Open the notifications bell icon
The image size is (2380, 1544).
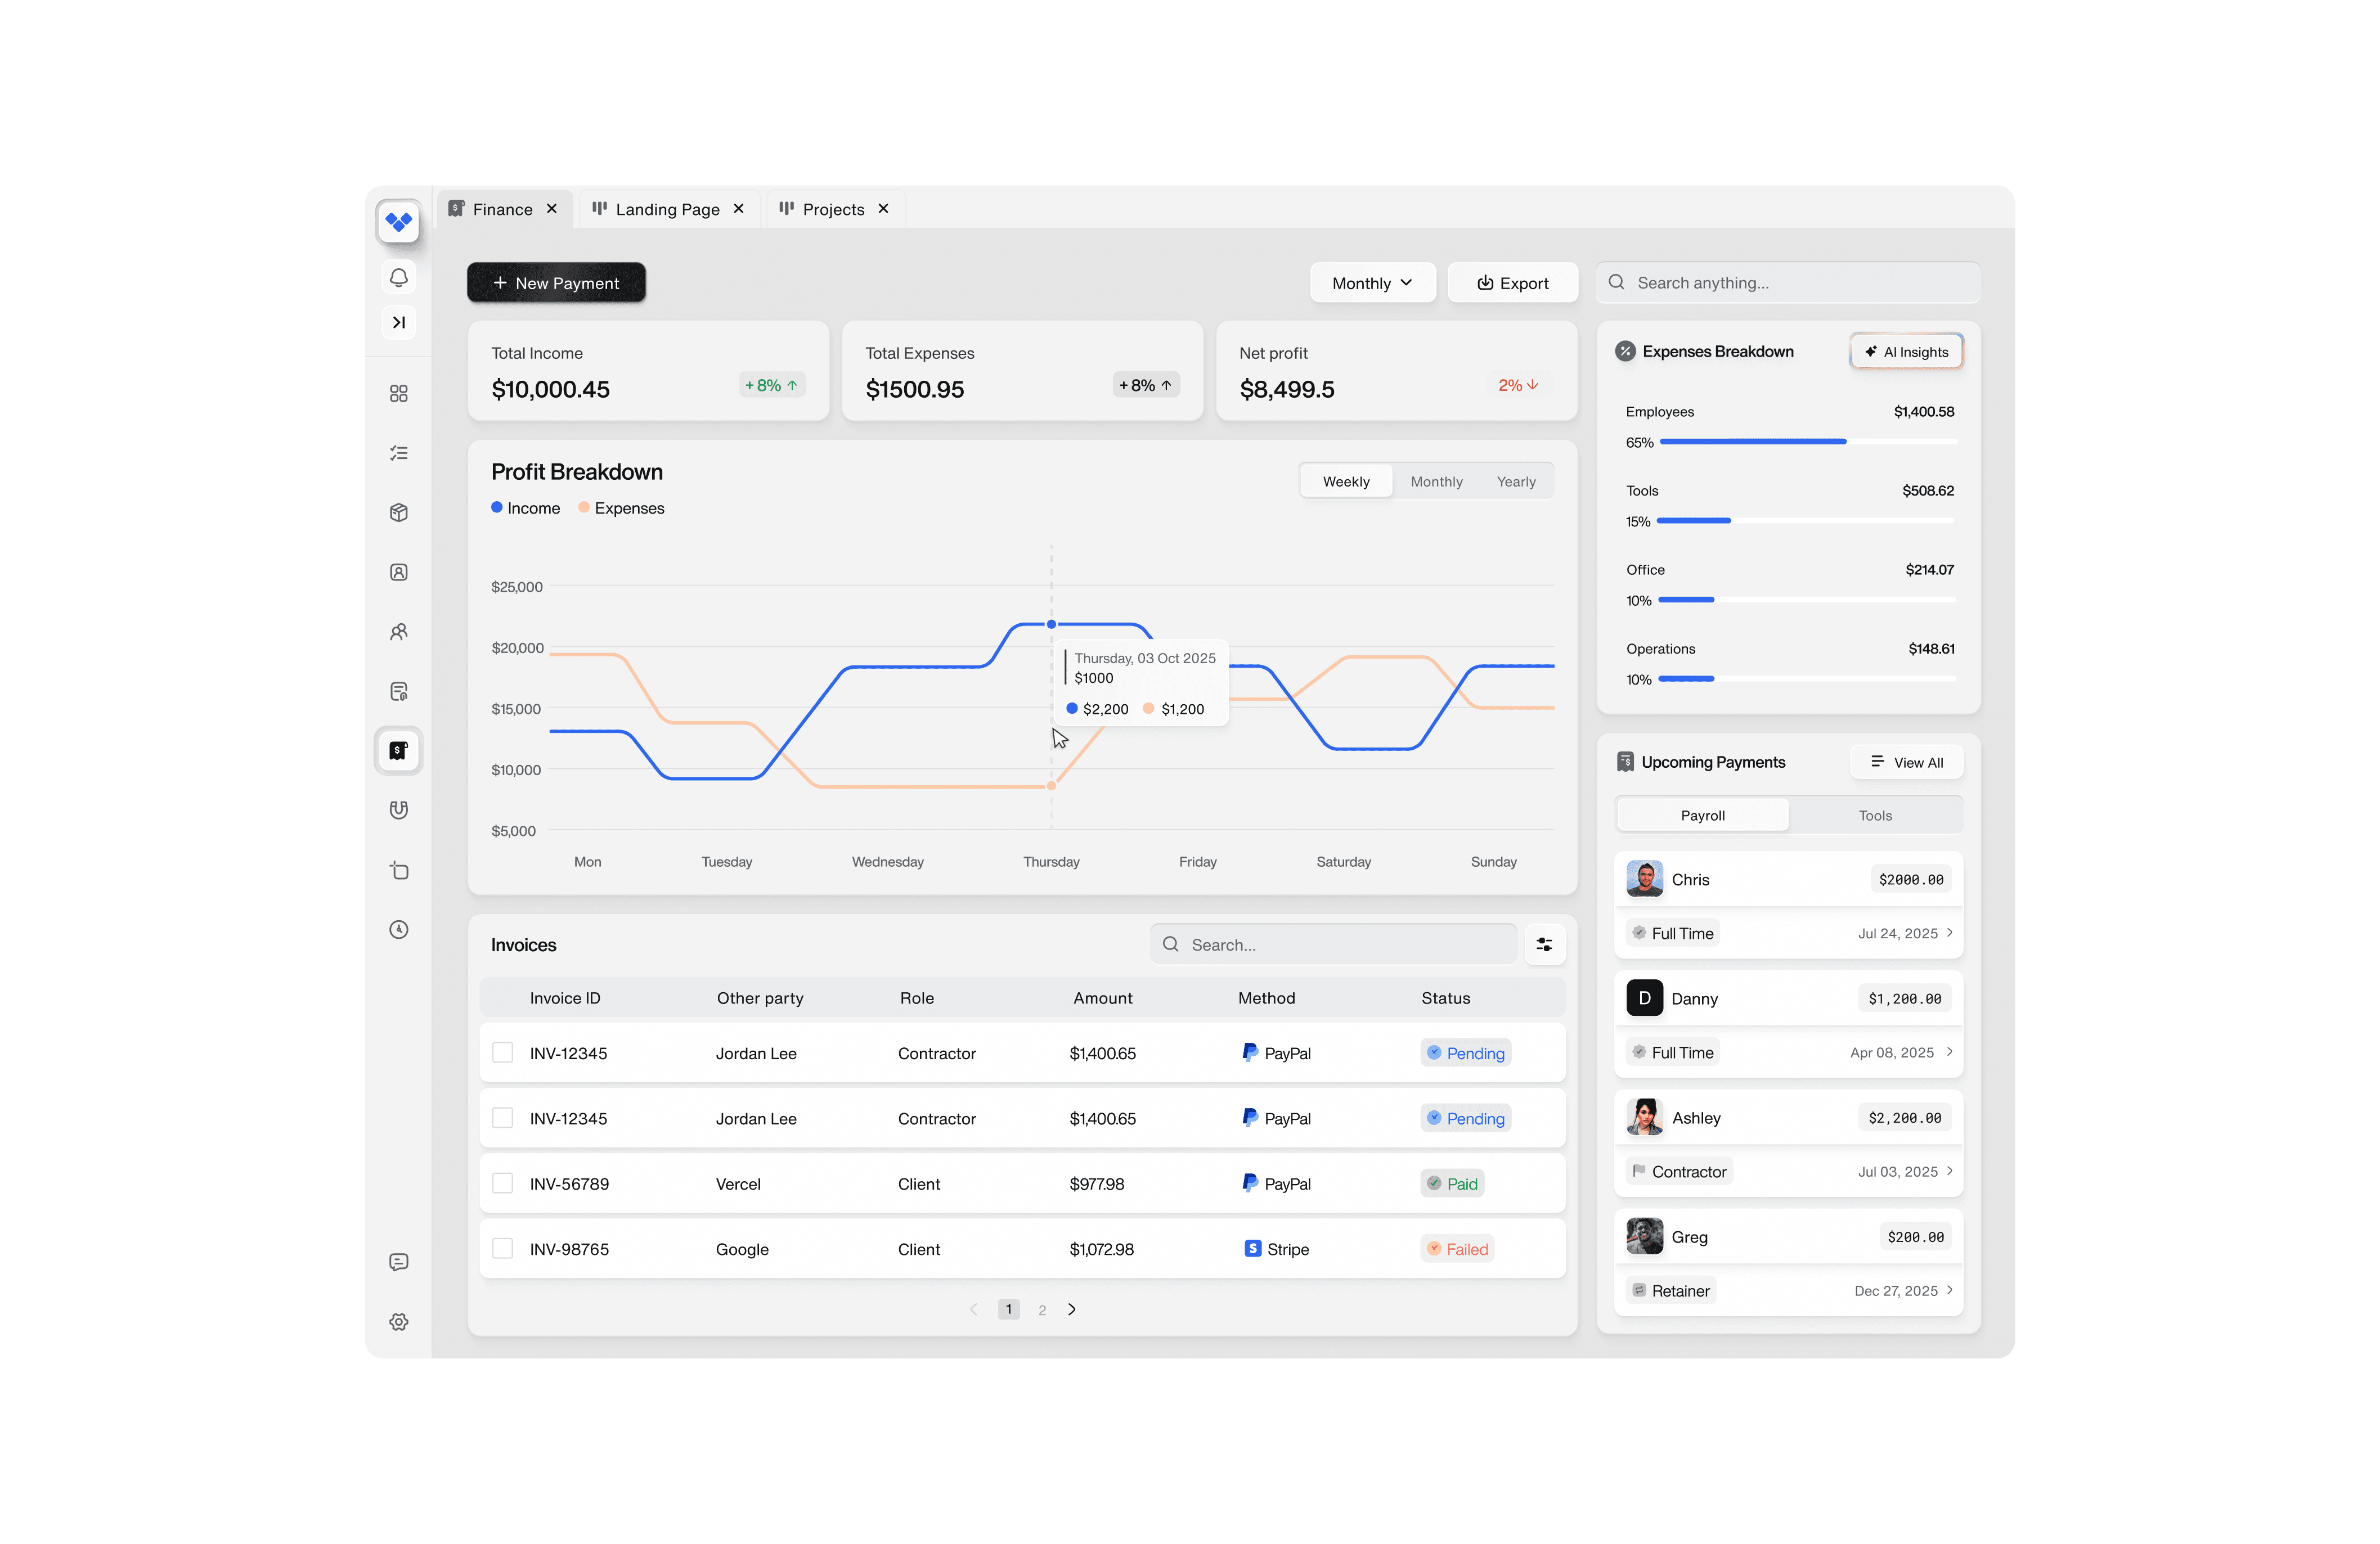click(398, 277)
